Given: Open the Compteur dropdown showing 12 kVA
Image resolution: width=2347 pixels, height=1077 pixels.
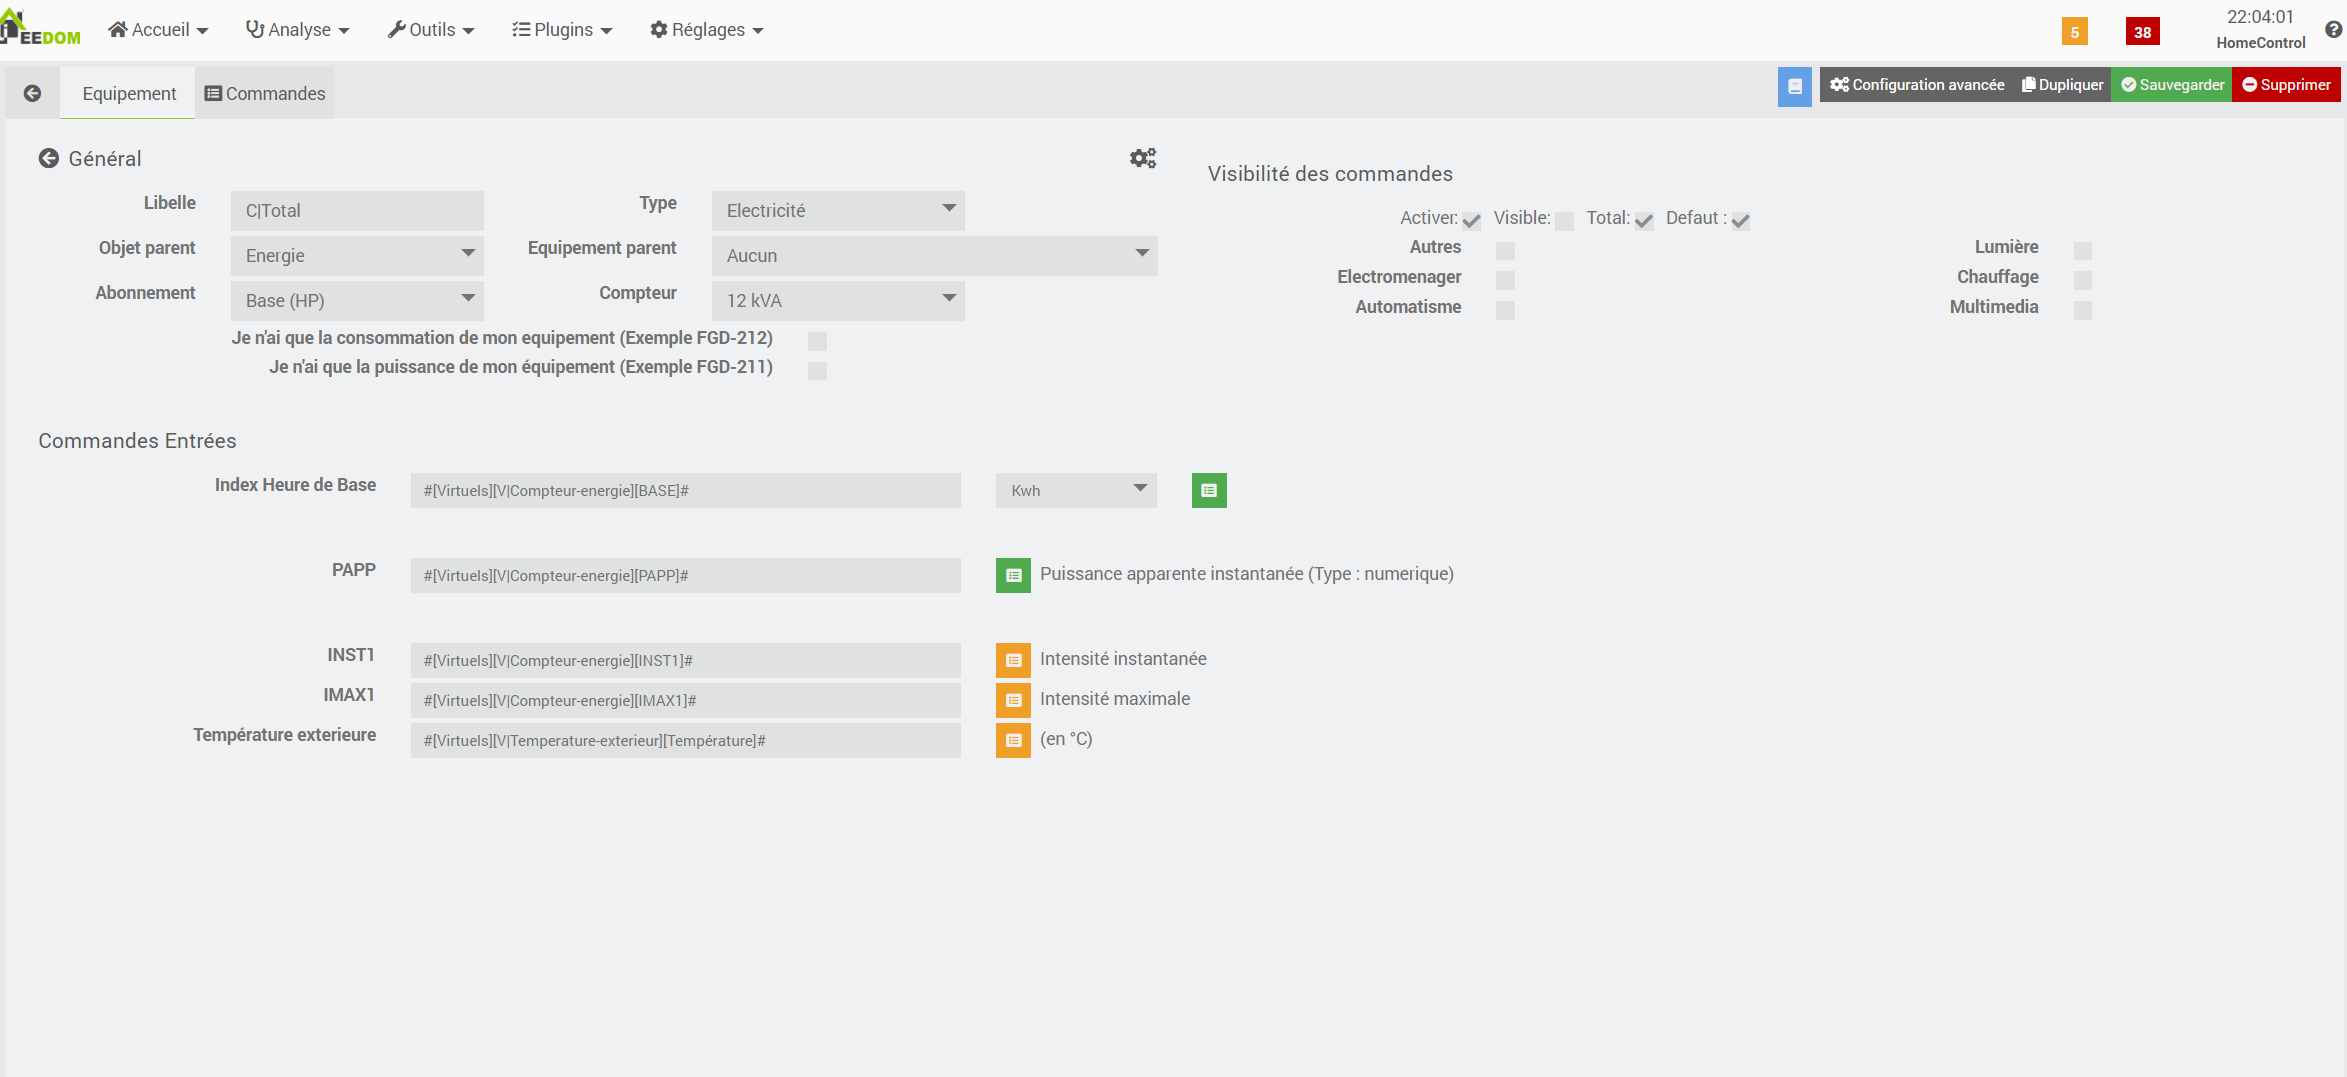Looking at the screenshot, I should point(838,301).
